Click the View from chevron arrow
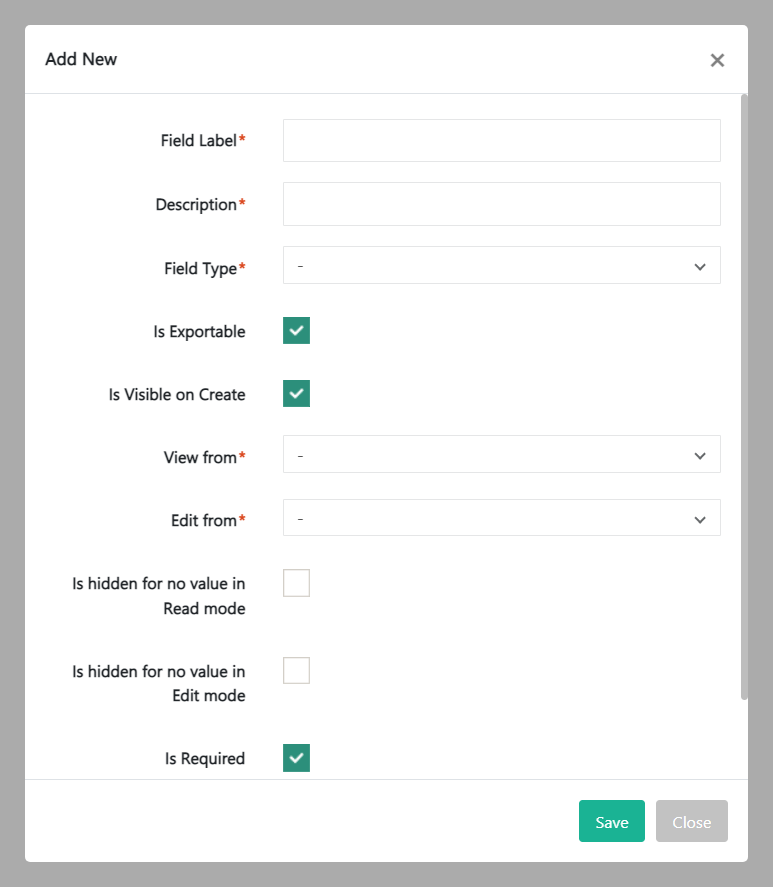 pyautogui.click(x=700, y=456)
